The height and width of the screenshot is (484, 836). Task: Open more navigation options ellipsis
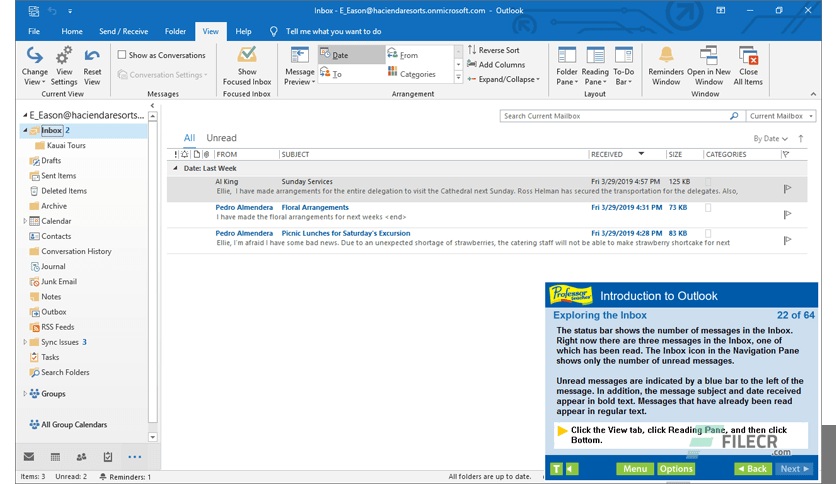click(x=135, y=457)
